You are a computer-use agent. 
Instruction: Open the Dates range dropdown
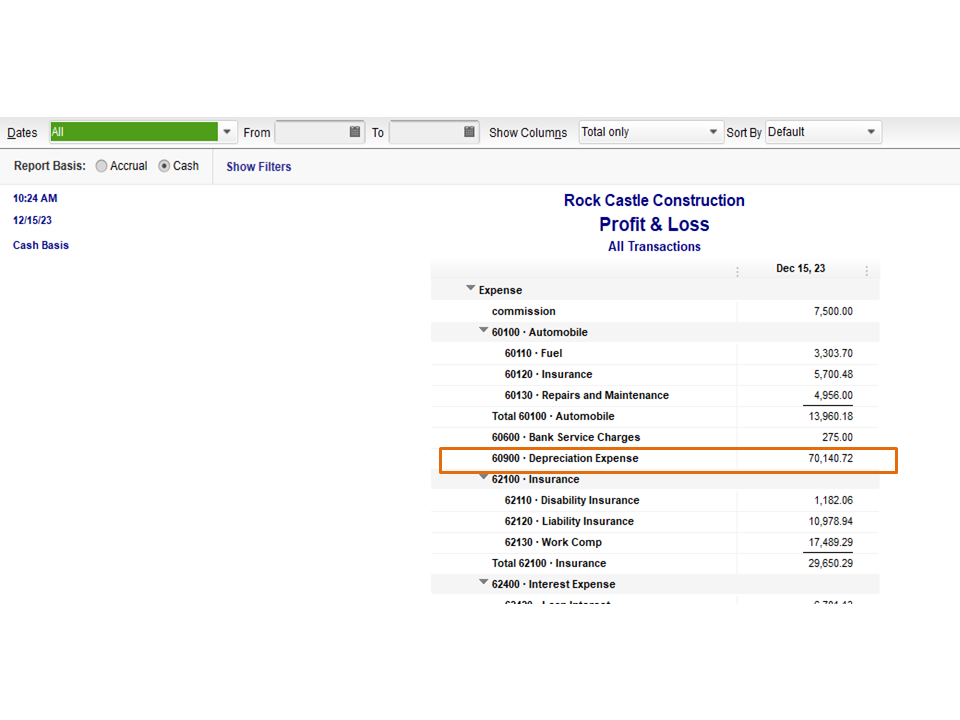[x=227, y=132]
